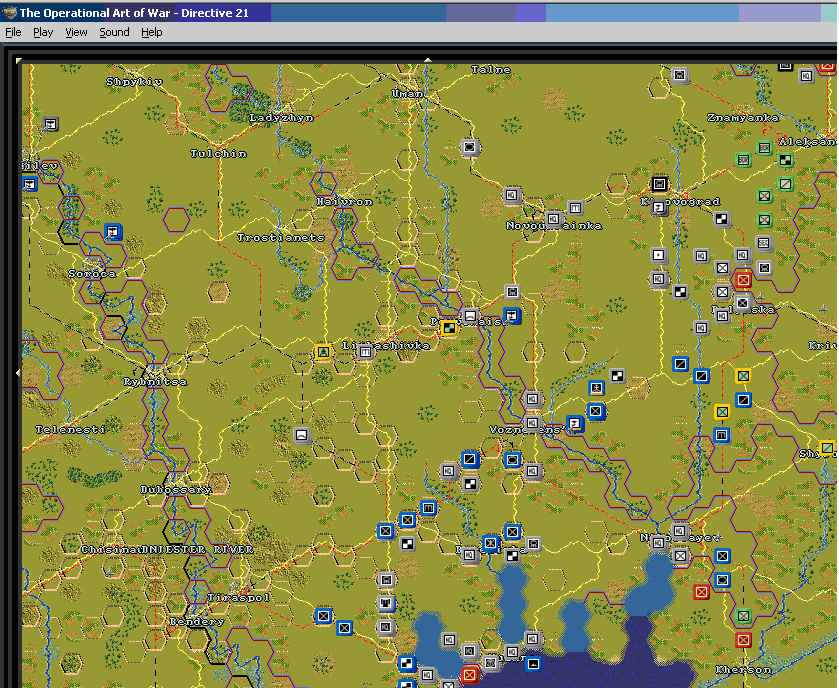This screenshot has height=688, width=839.
Task: Click the Kherson city label
Action: pos(743,670)
